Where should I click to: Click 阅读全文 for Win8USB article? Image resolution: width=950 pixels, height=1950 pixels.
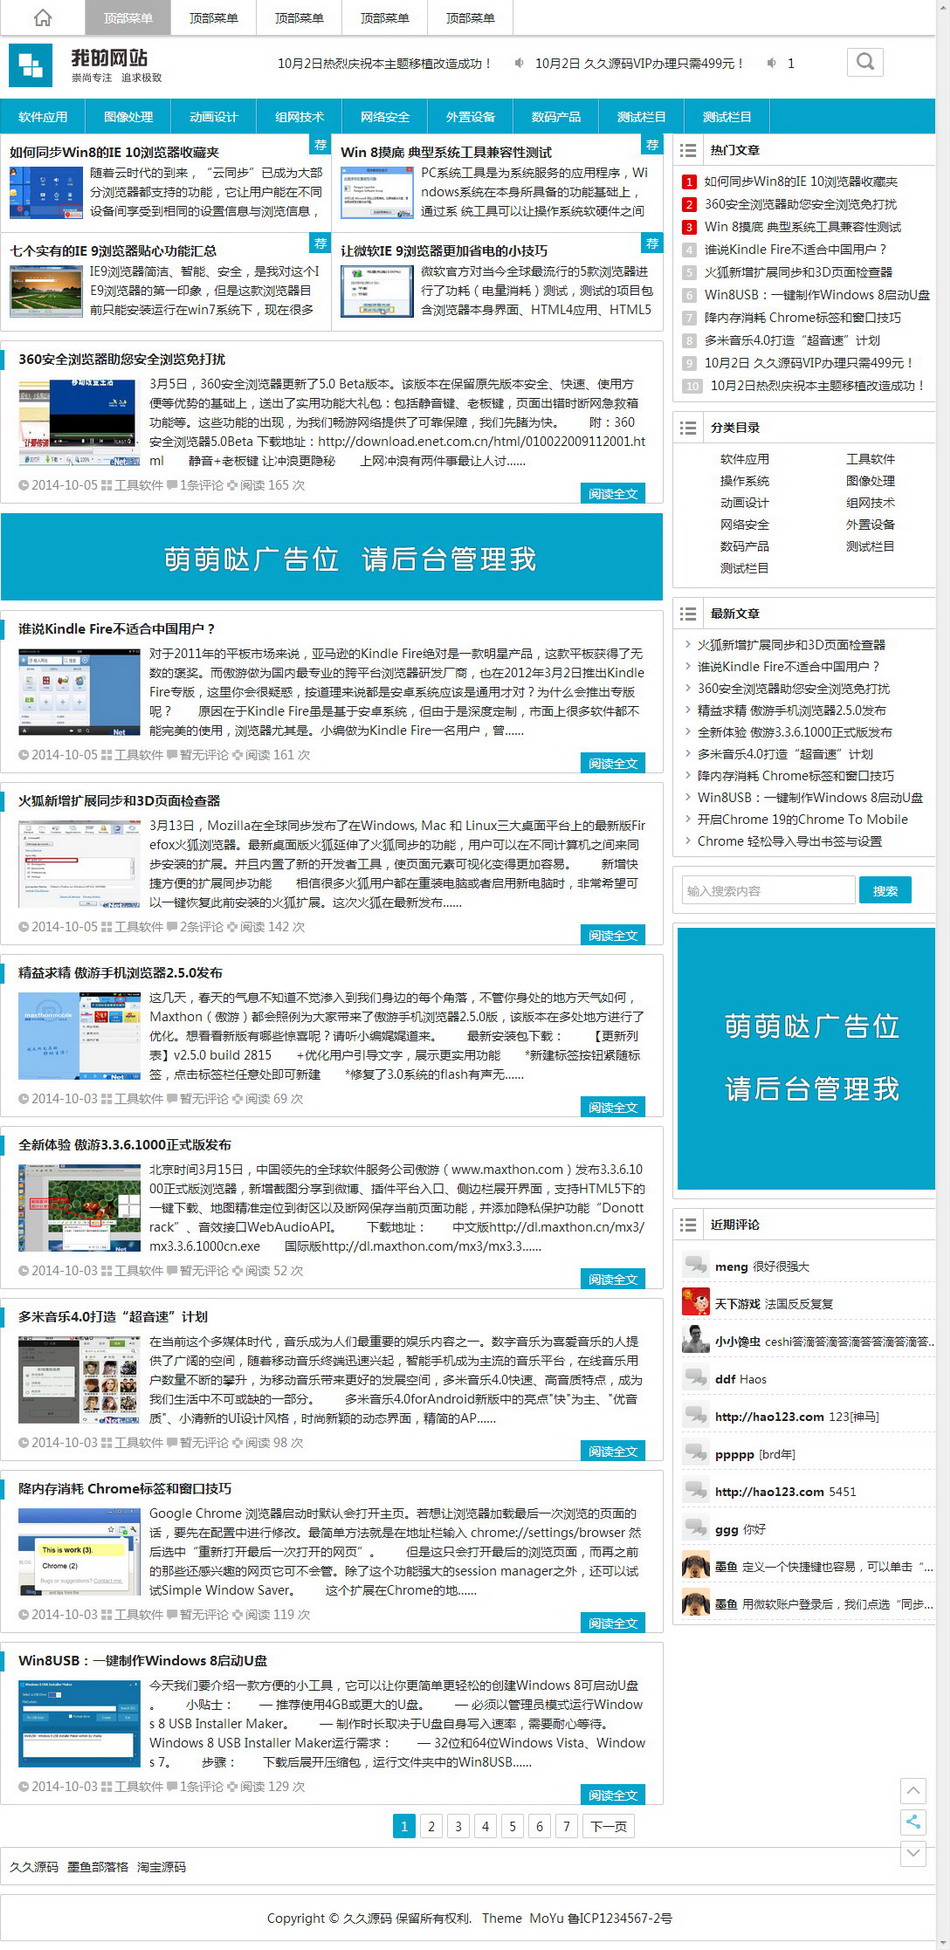click(x=613, y=1795)
